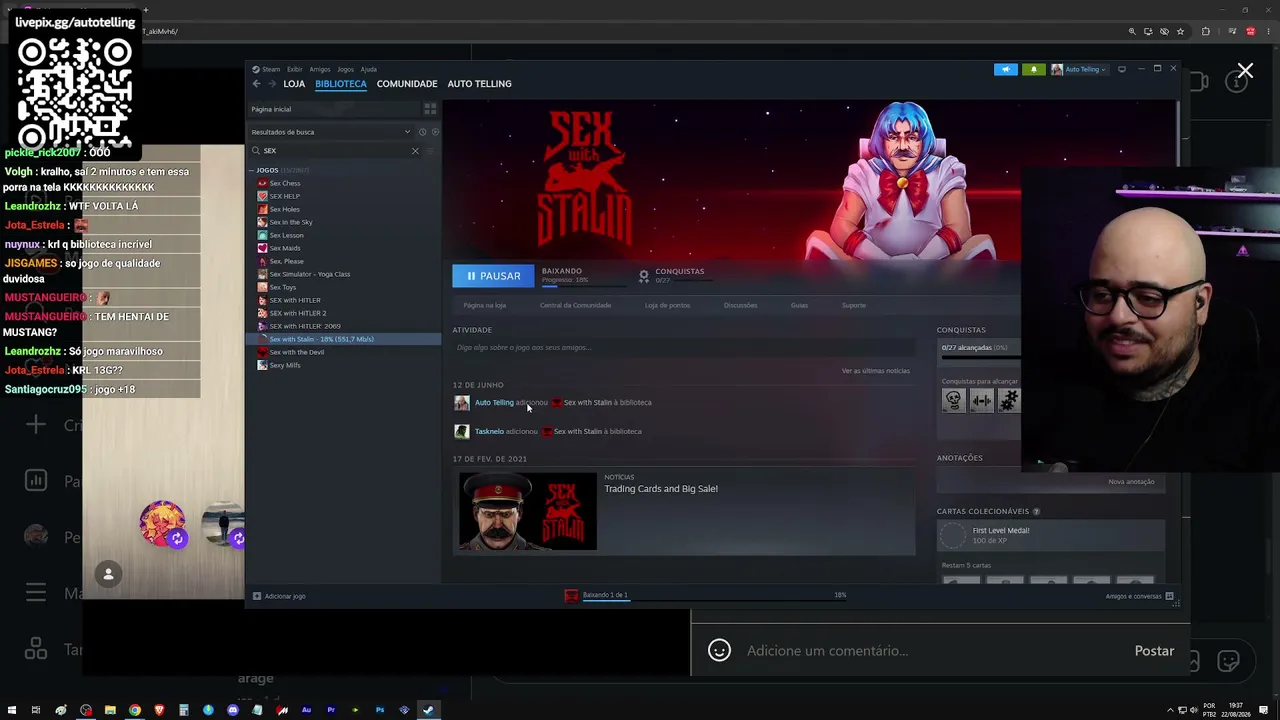Open Amigos e conversas friends list
This screenshot has height=720, width=1280.
[x=1140, y=596]
